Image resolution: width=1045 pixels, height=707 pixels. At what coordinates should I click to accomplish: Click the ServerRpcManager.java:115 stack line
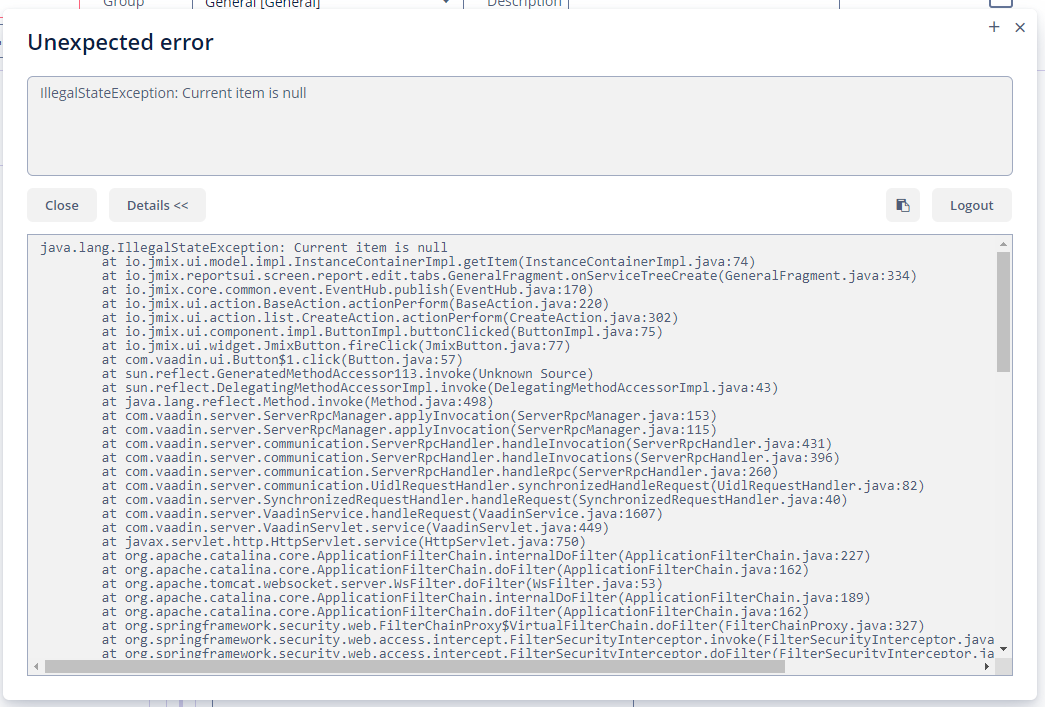[409, 430]
